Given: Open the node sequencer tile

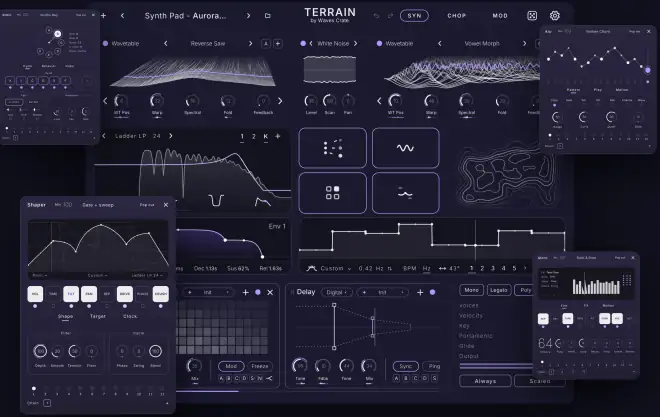Looking at the screenshot, I should tap(333, 148).
